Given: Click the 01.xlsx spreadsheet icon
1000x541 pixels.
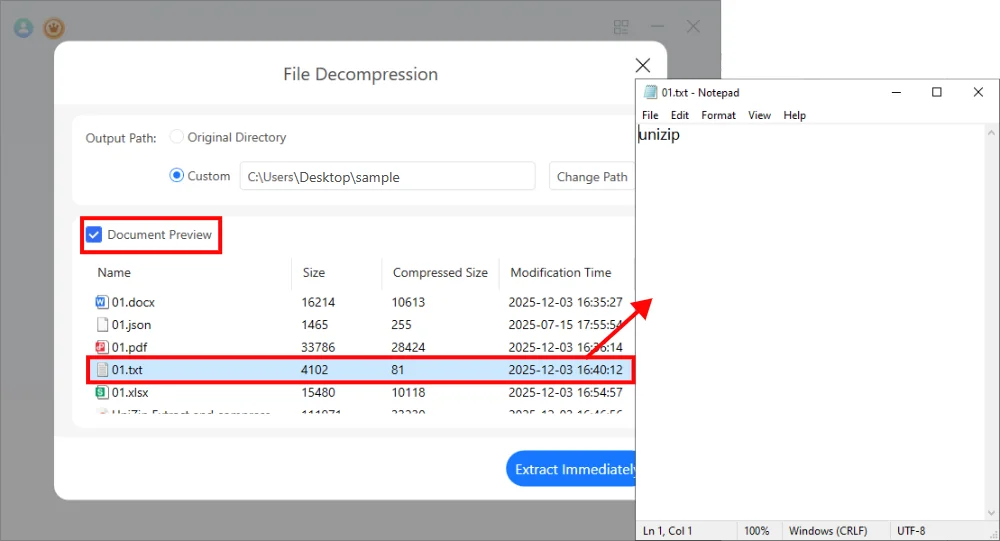Looking at the screenshot, I should point(101,393).
